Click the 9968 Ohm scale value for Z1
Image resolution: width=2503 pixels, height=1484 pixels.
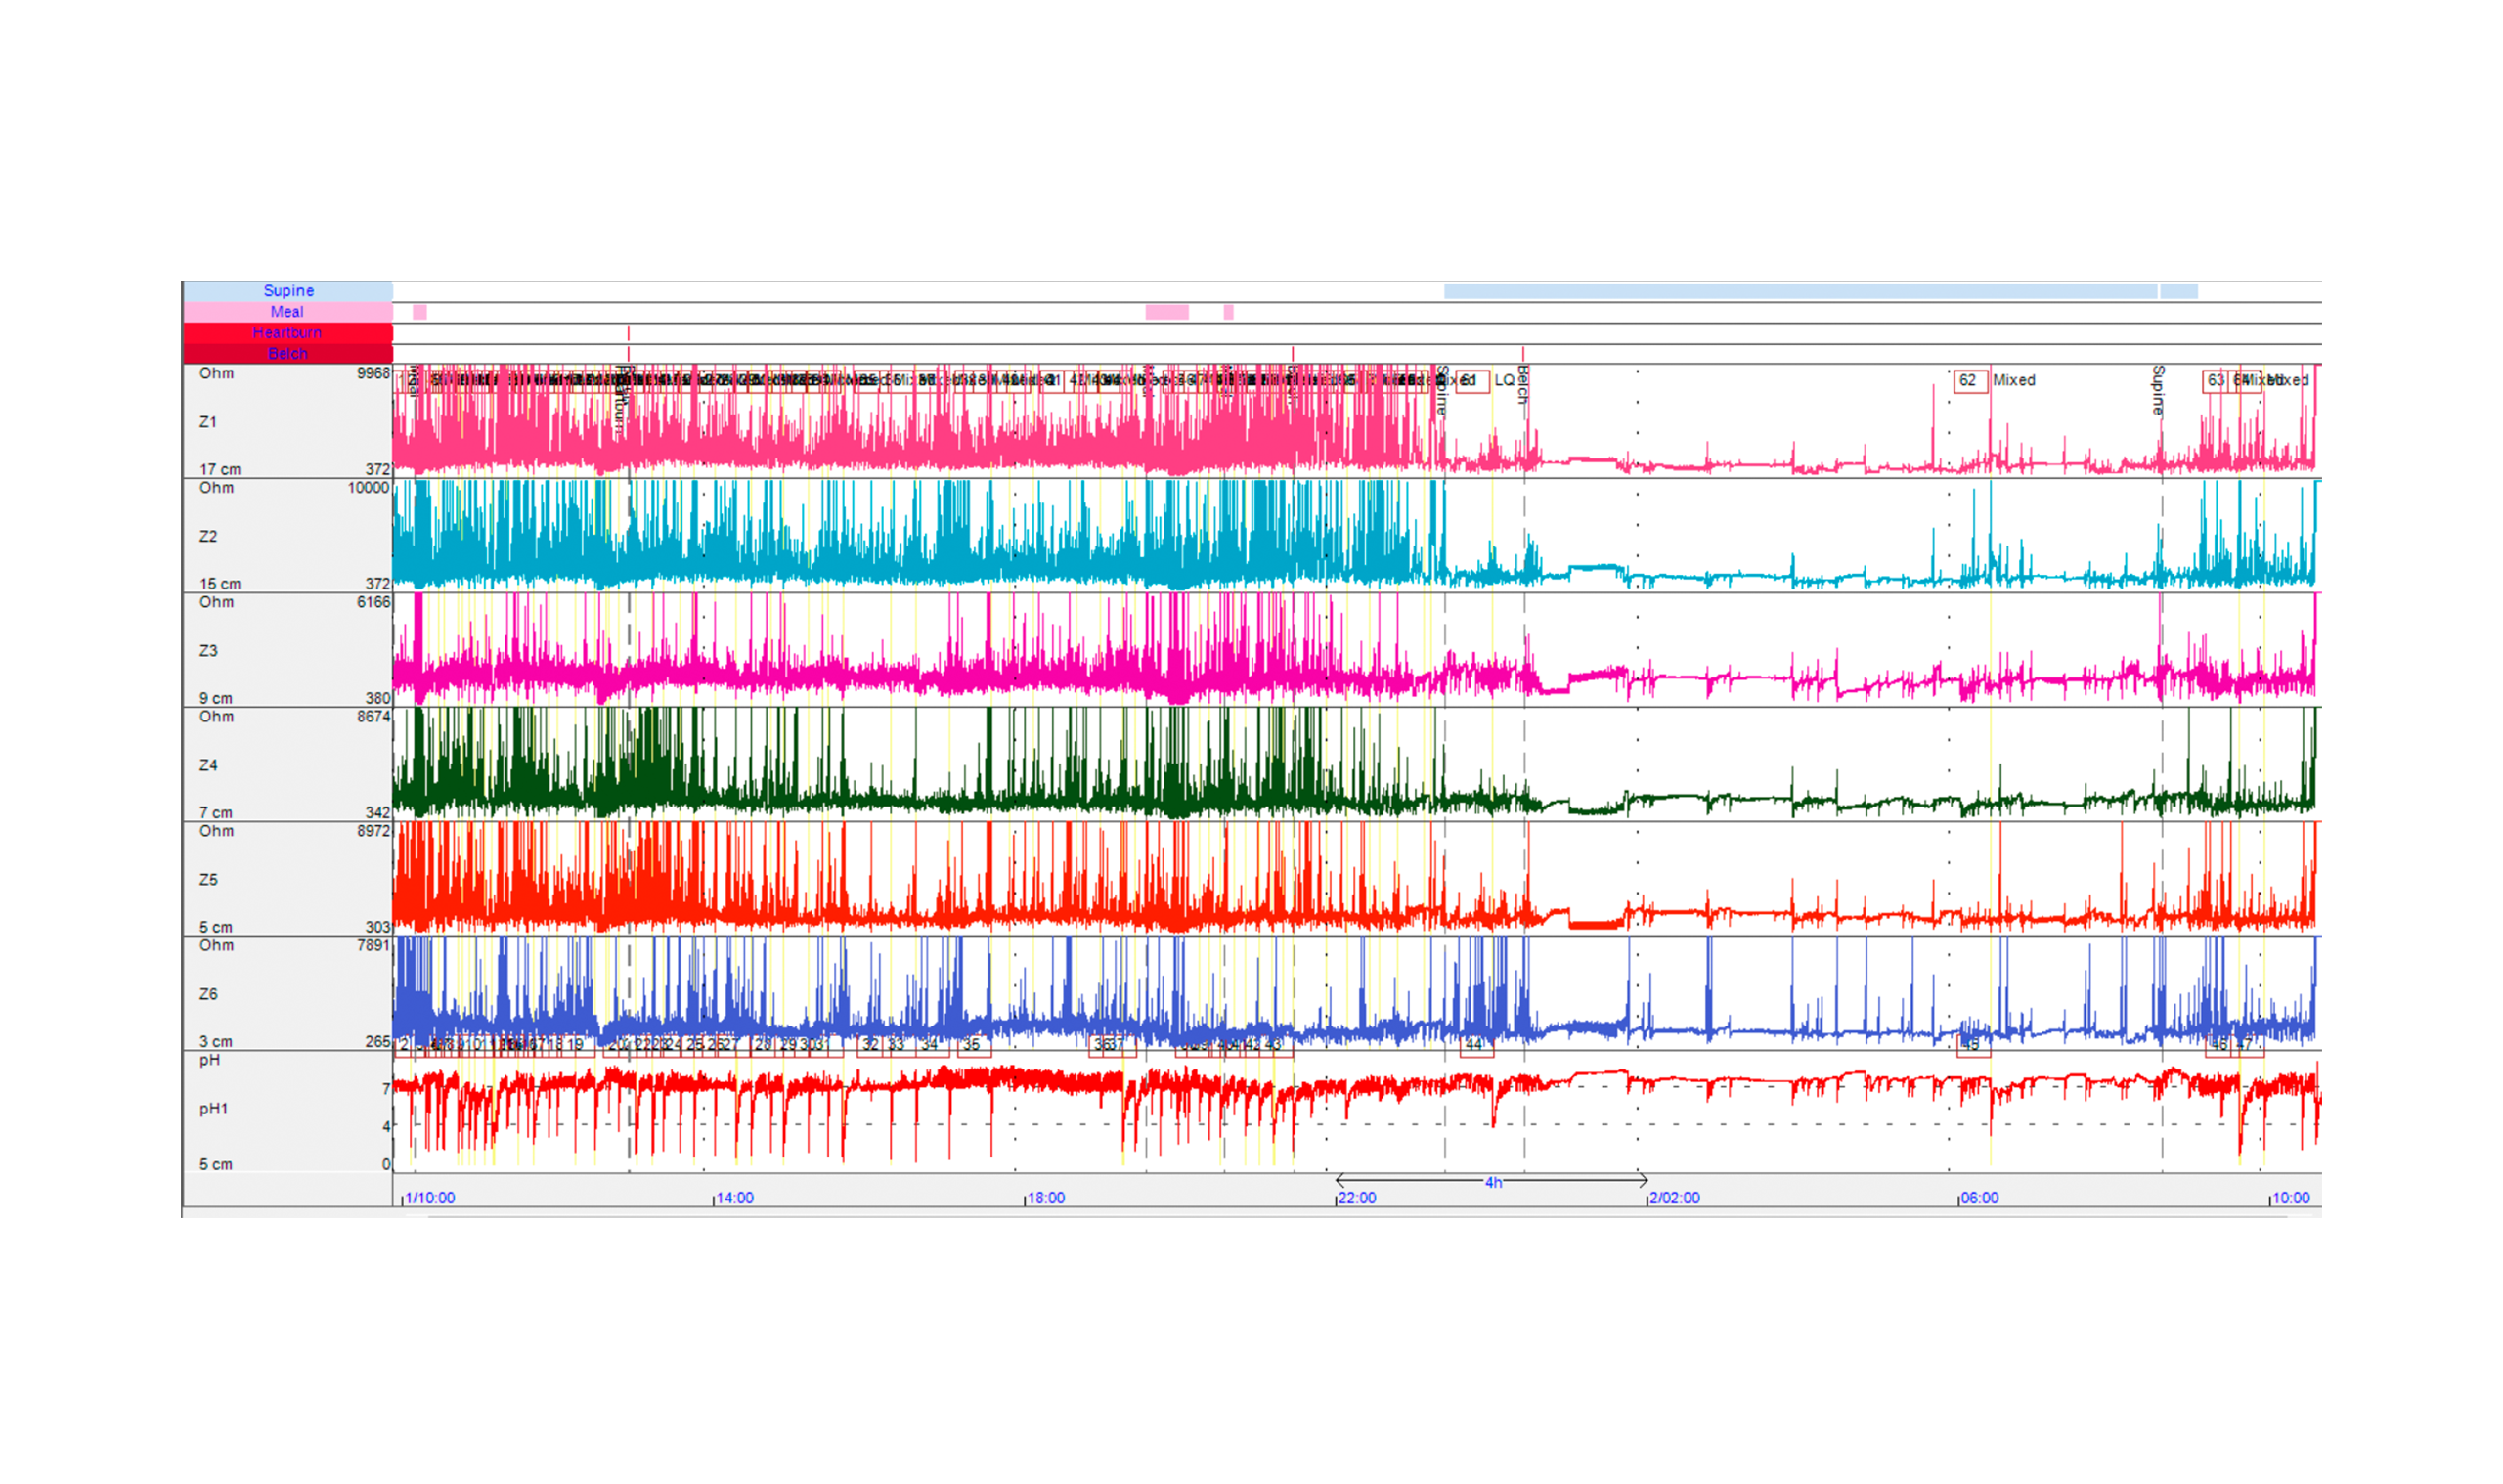(373, 373)
